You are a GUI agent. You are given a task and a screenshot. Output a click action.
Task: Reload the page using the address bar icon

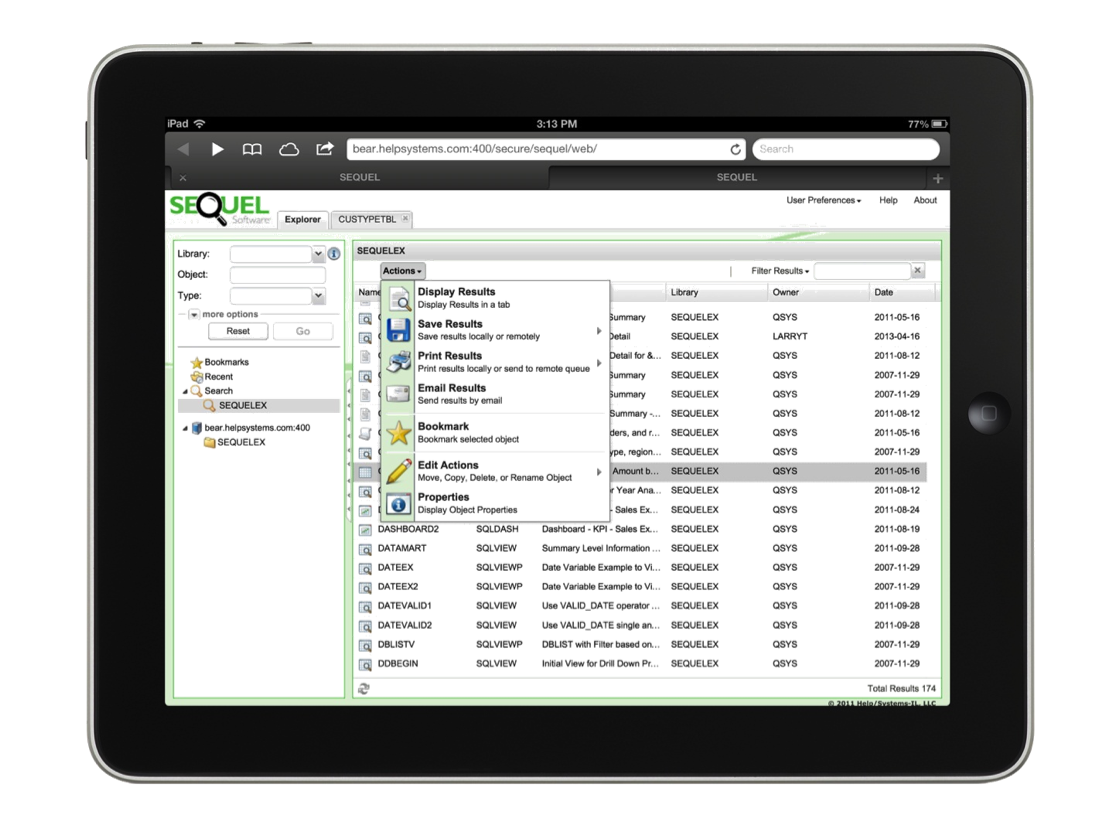click(x=736, y=149)
